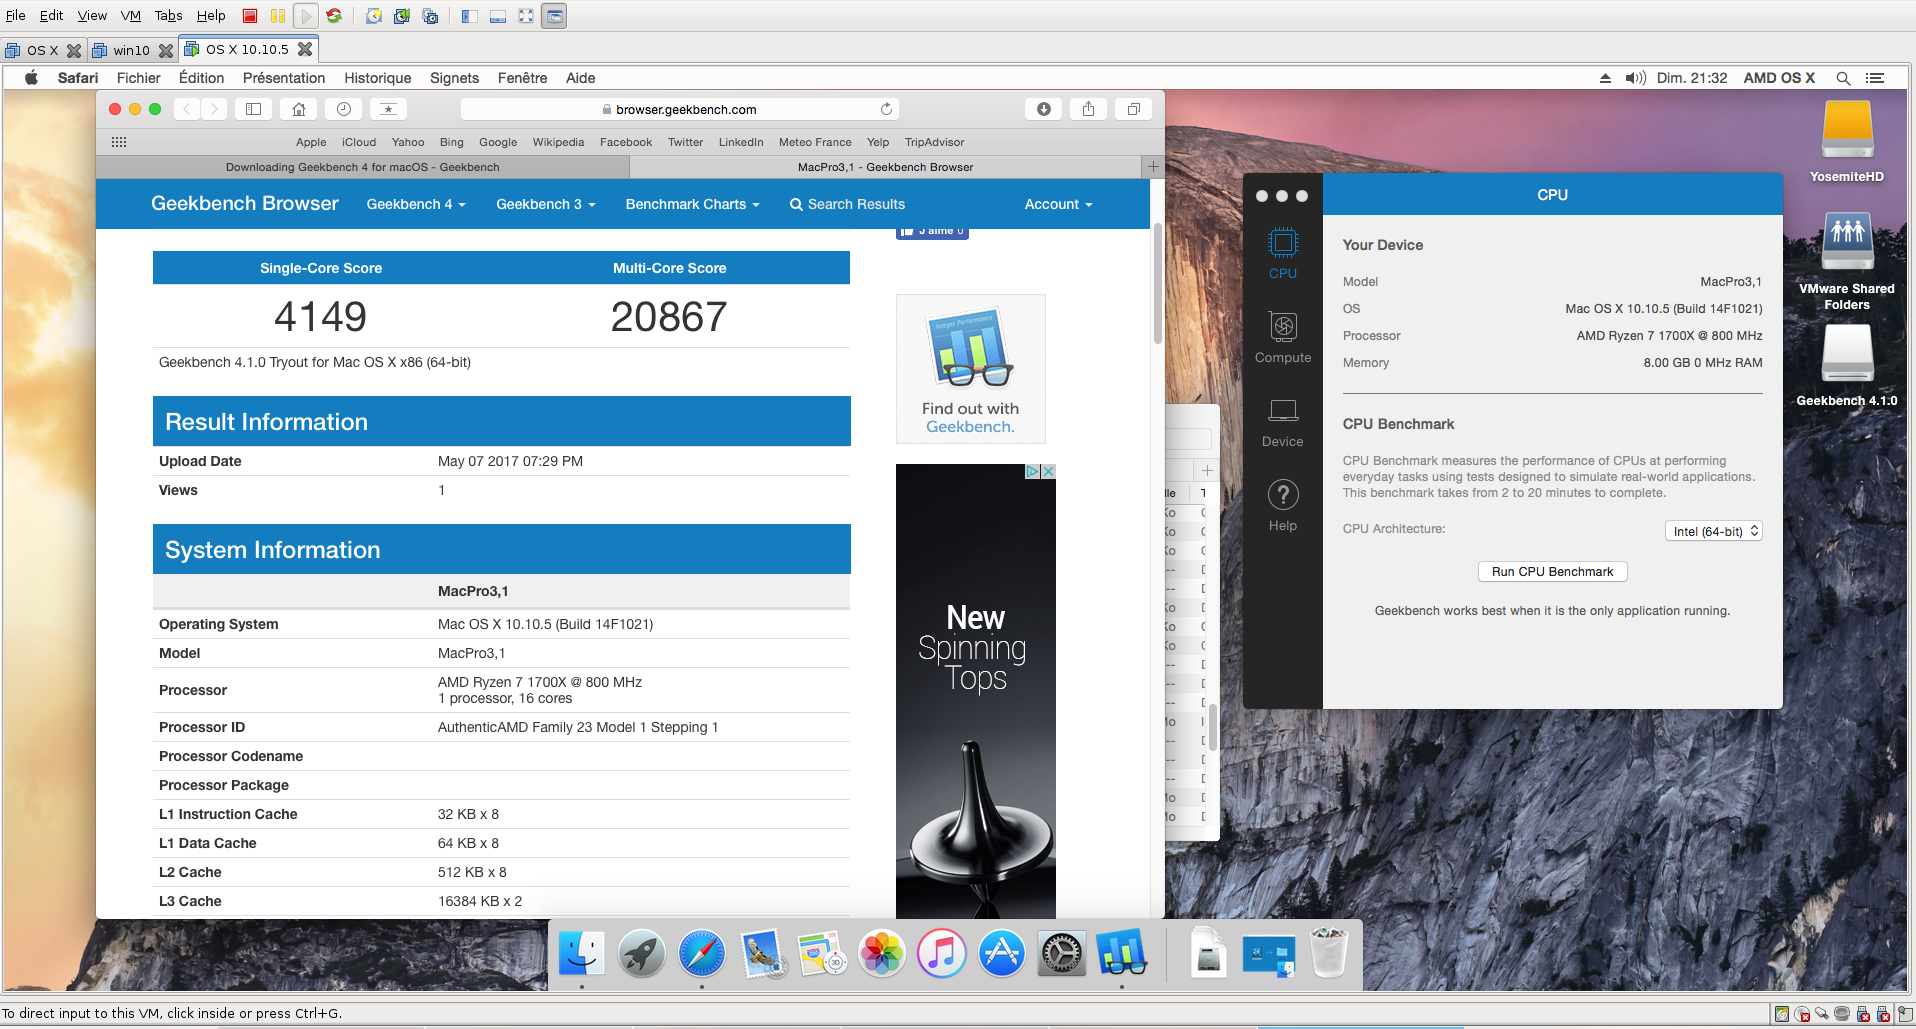Click the AMD OS X user menu

click(1779, 78)
